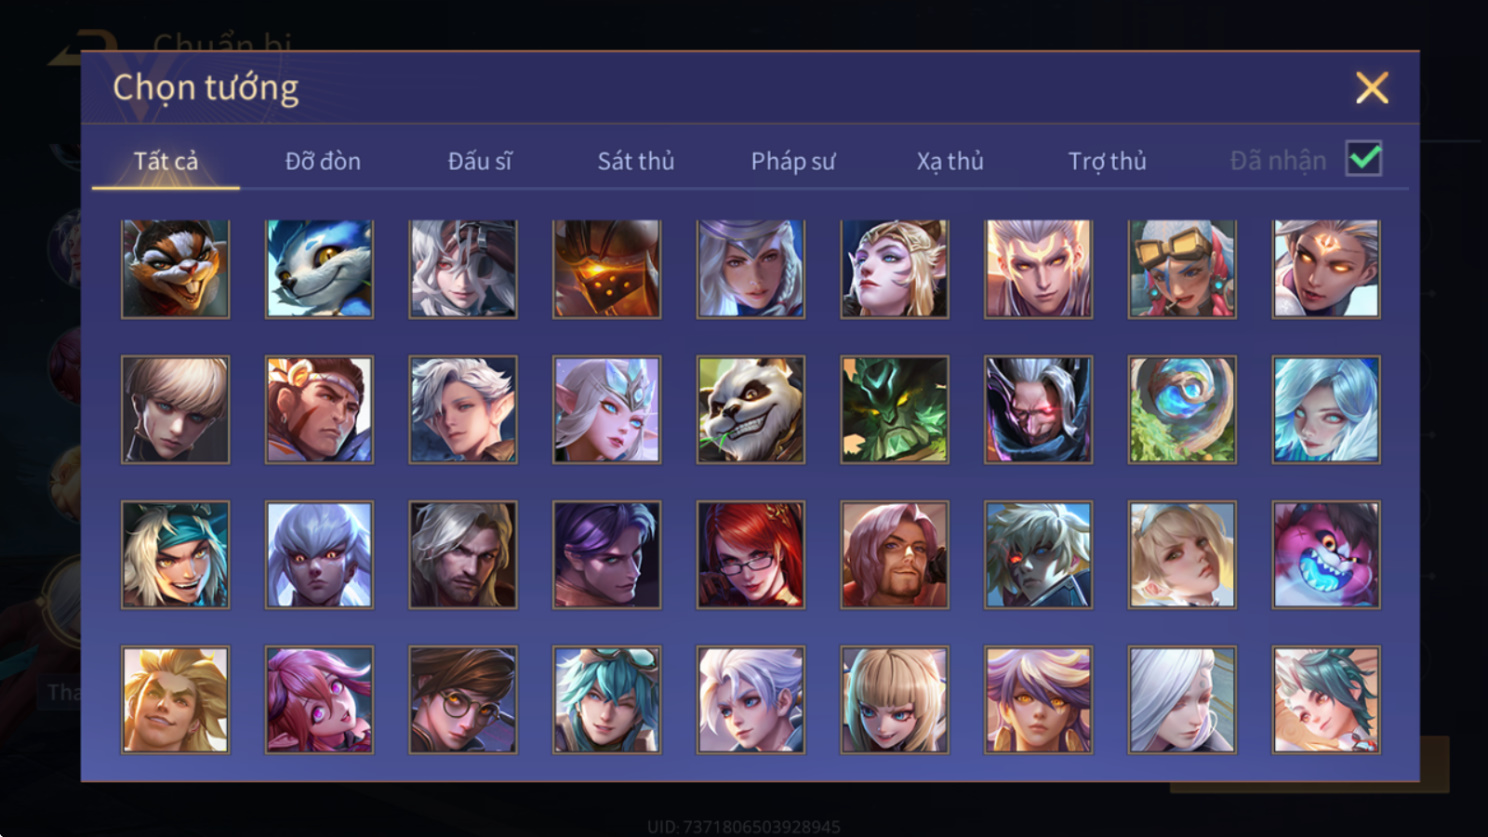
Task: Pick the brown-haired hero with round glasses
Action: click(463, 700)
